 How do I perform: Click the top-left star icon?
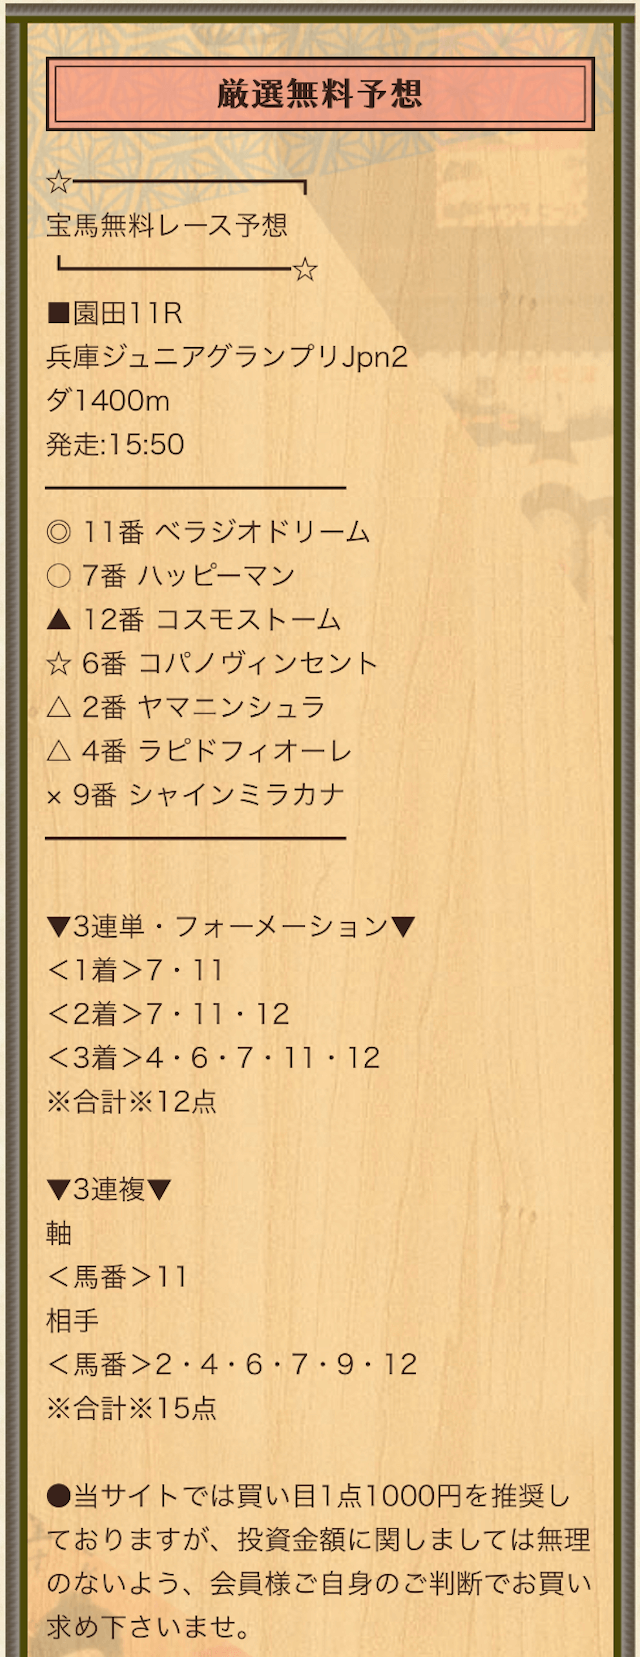[59, 182]
